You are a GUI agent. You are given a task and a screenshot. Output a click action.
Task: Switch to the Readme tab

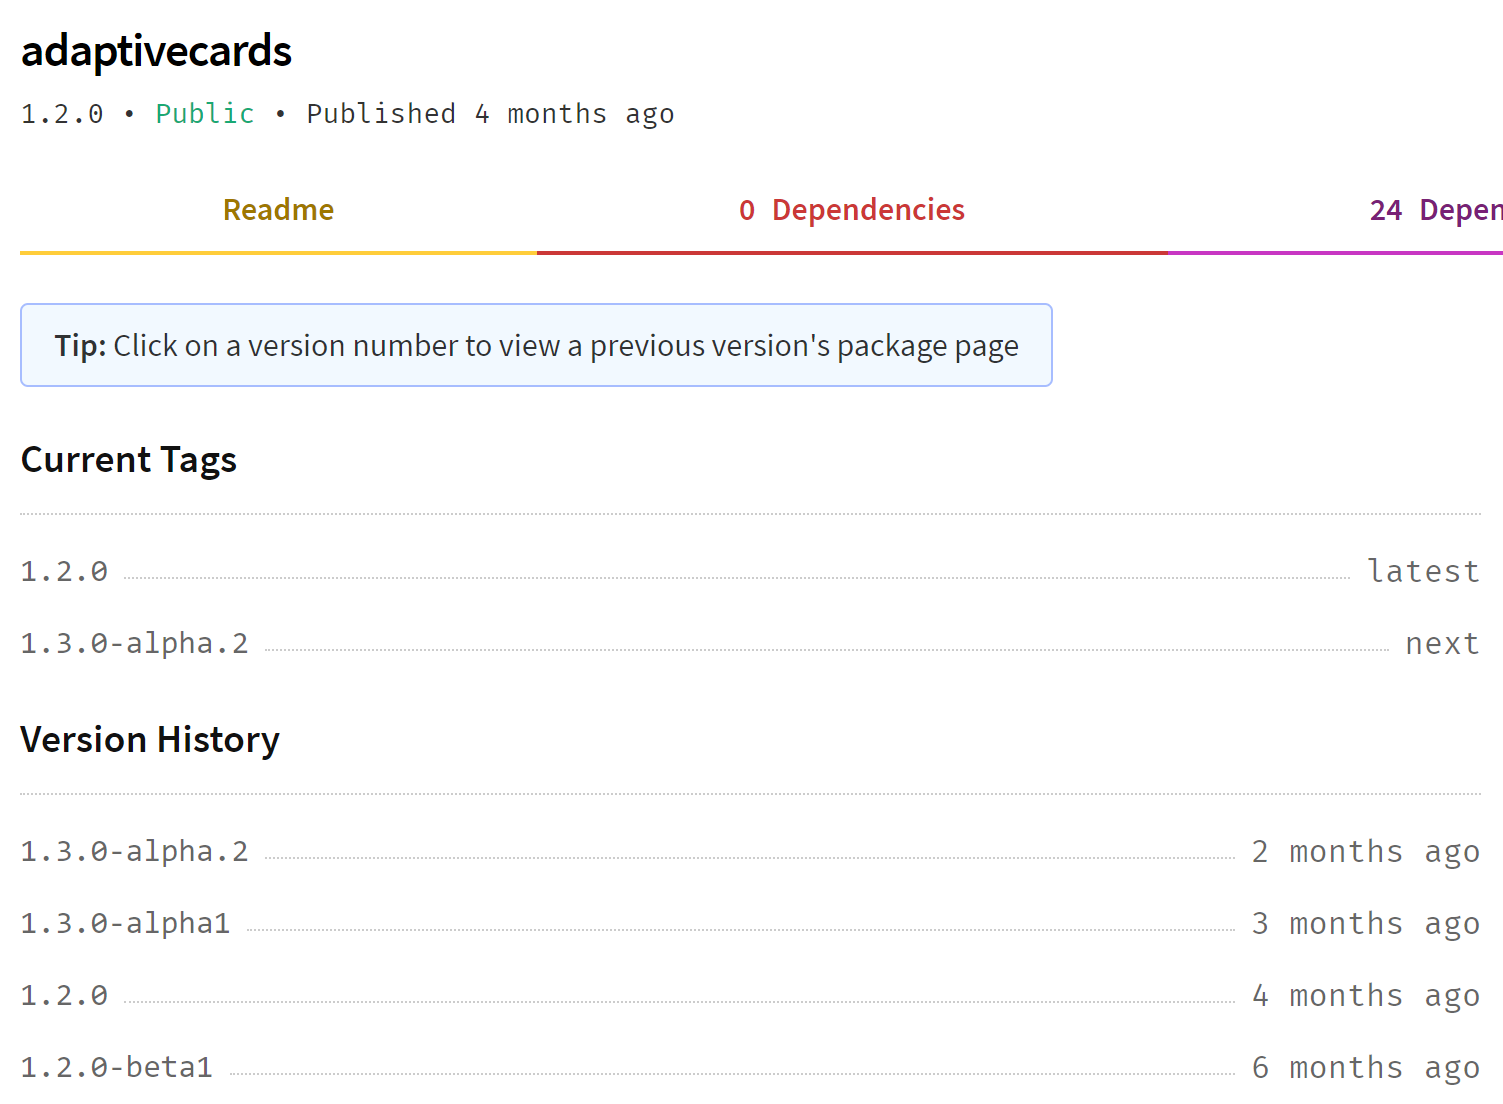278,210
